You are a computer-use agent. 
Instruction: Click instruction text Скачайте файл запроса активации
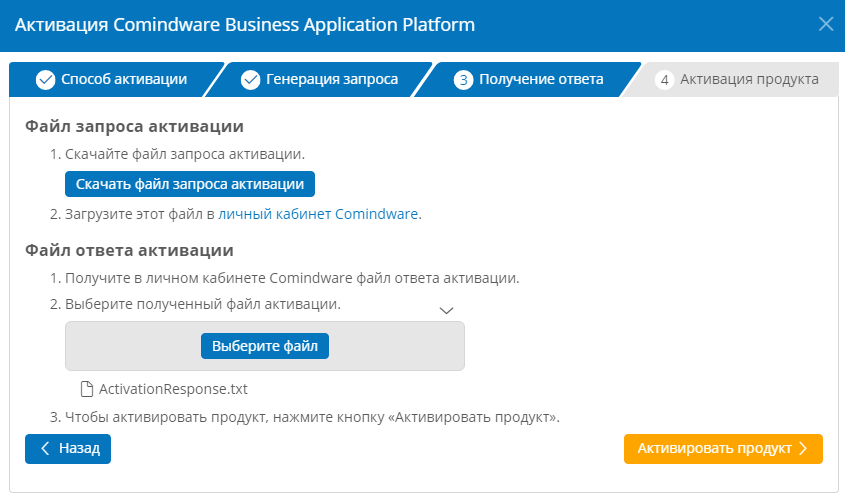(x=185, y=154)
